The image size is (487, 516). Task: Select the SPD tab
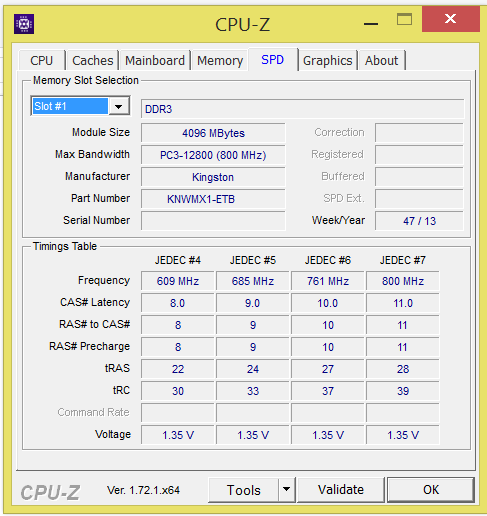[x=273, y=60]
